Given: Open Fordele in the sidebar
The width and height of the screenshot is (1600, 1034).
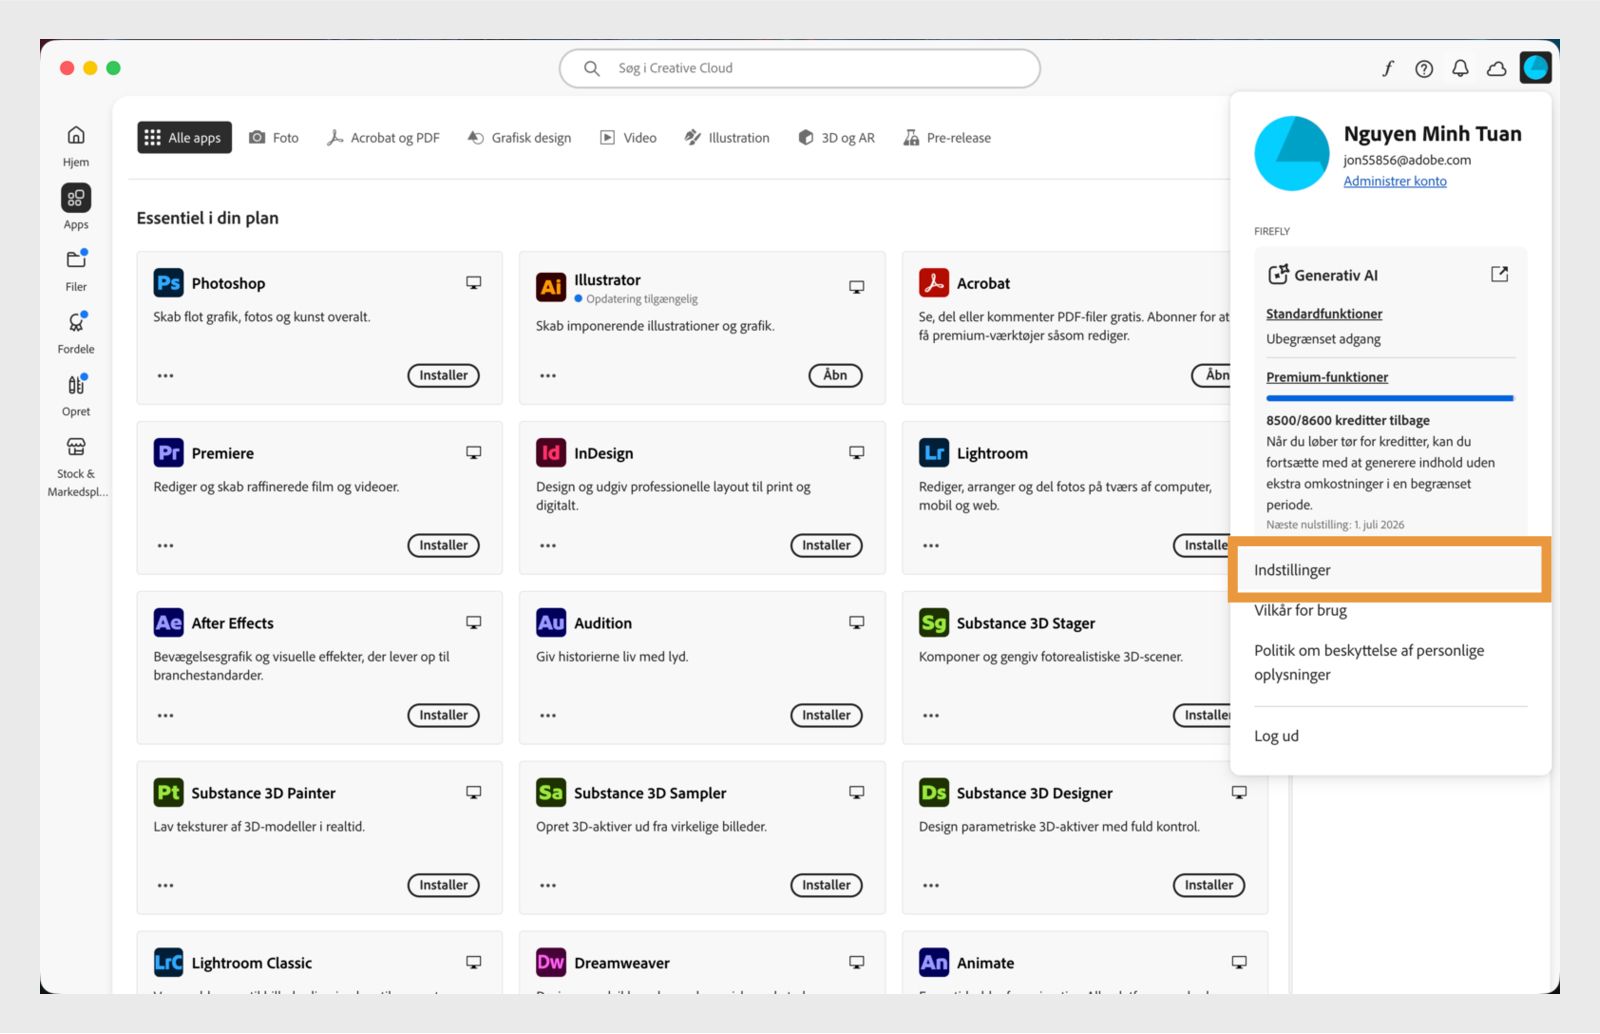Looking at the screenshot, I should pyautogui.click(x=76, y=322).
